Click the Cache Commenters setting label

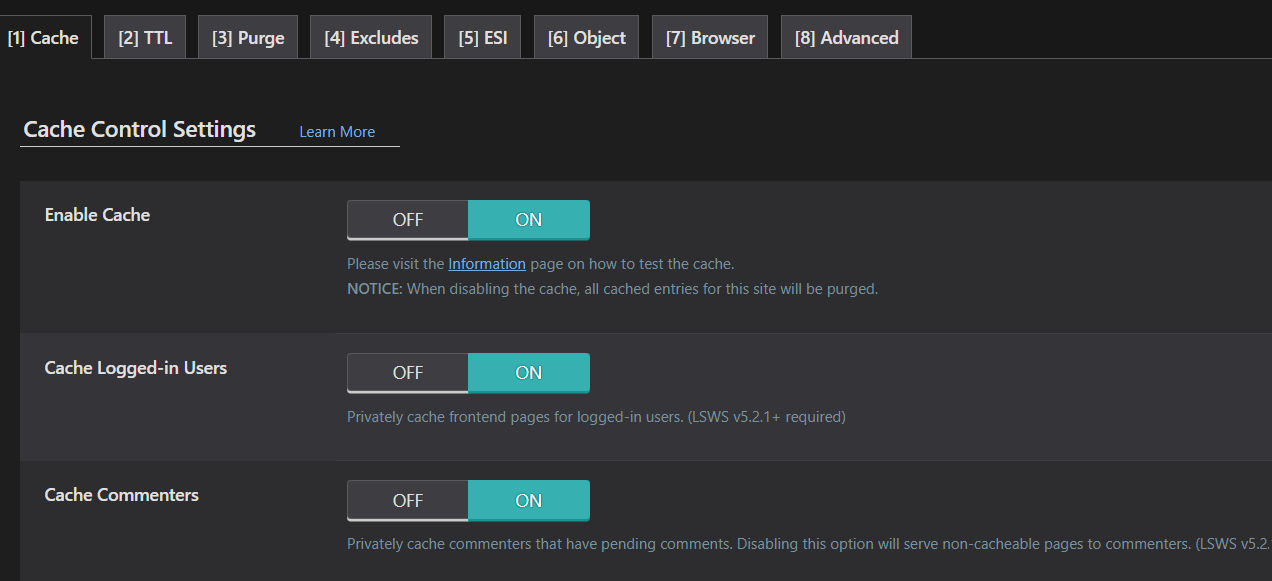coord(122,495)
